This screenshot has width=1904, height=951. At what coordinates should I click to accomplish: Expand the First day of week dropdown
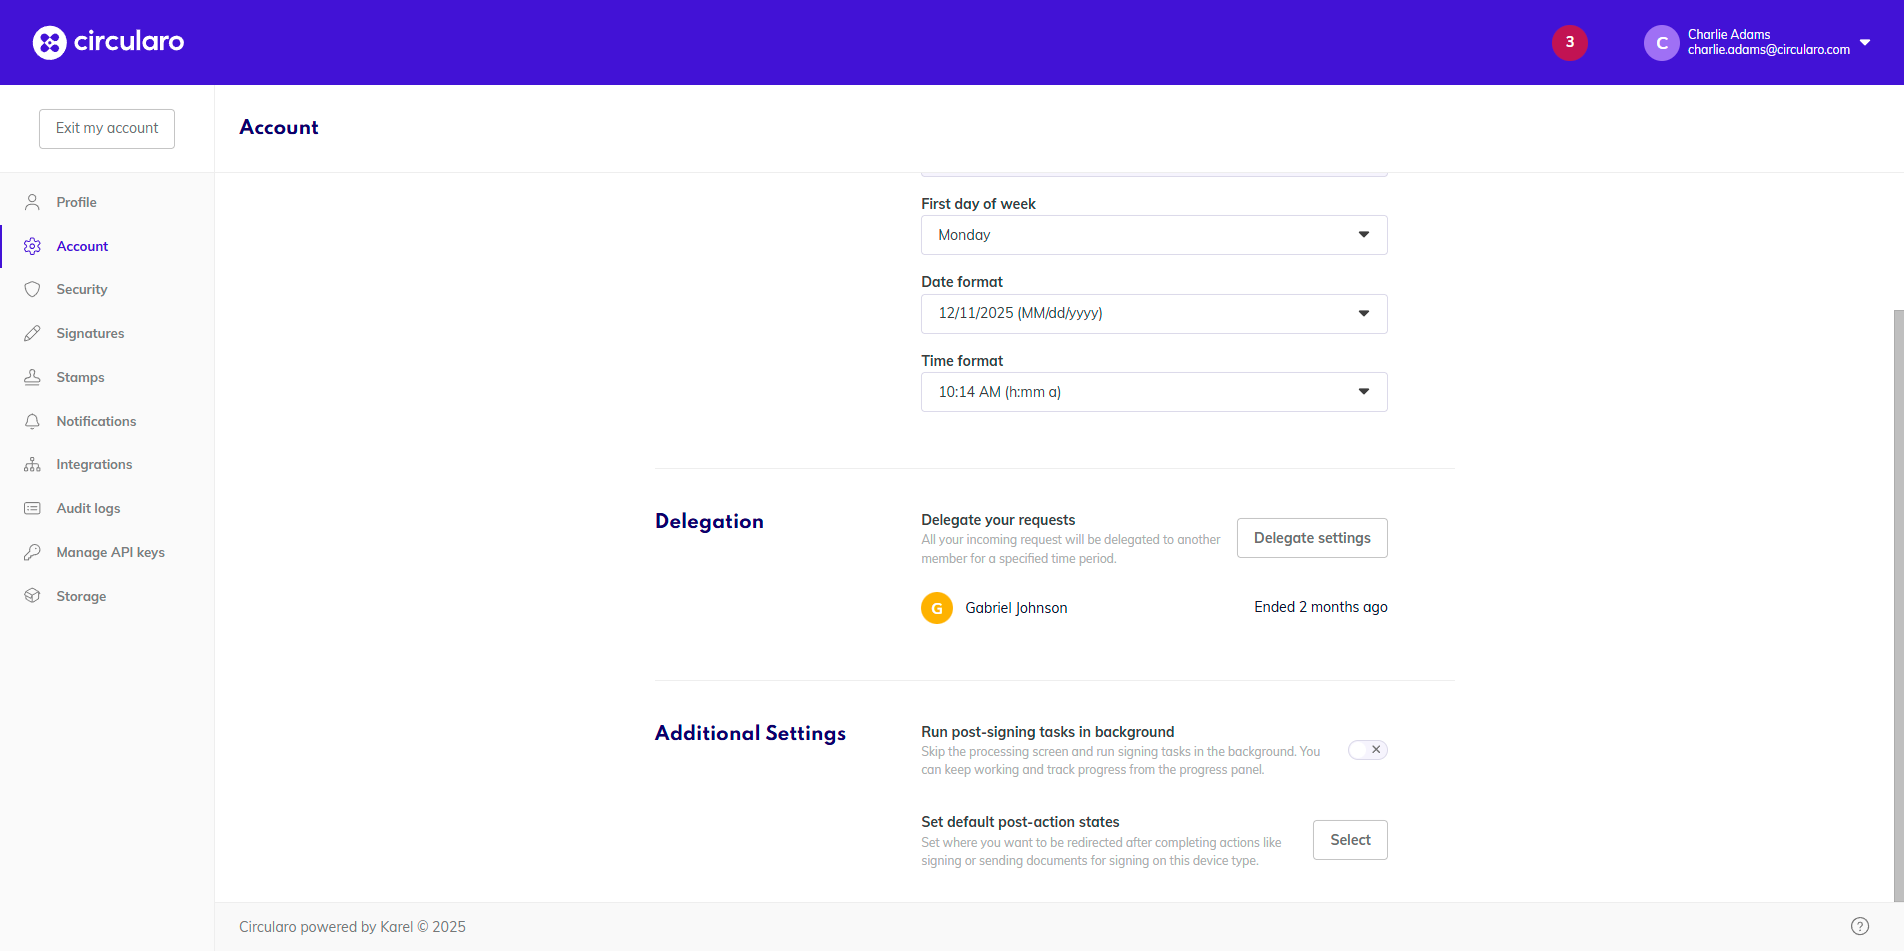1153,235
